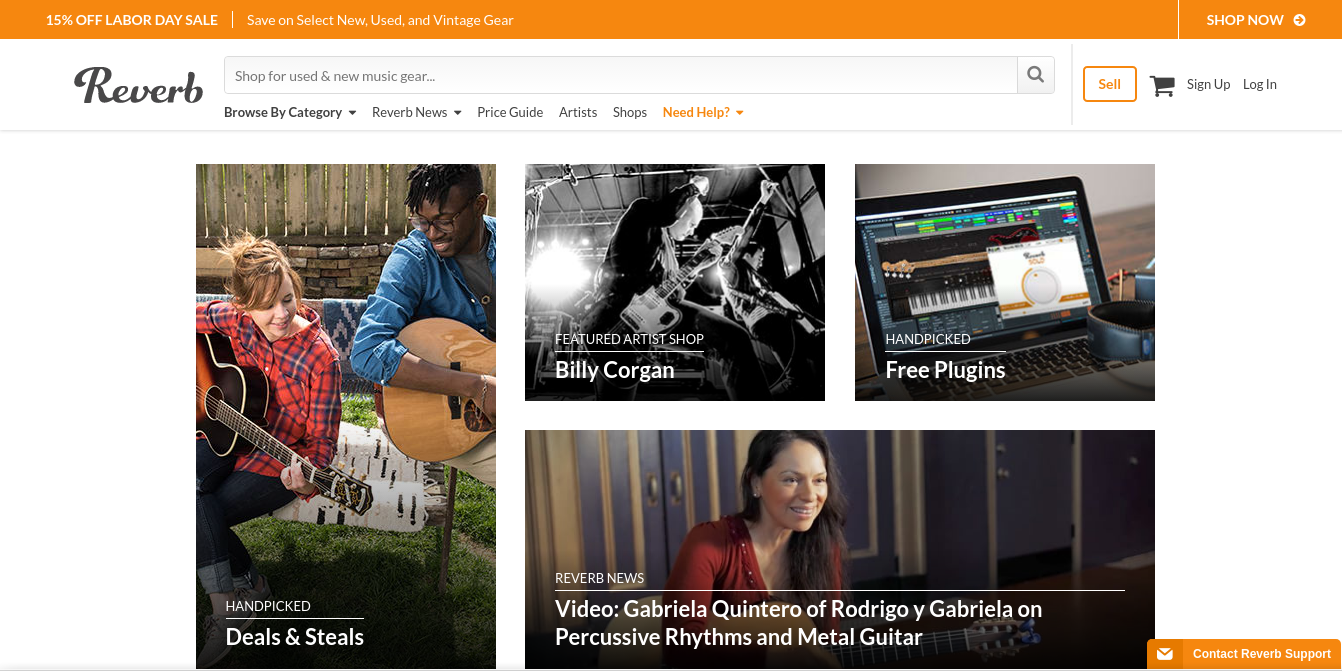Open the Price Guide menu item
Image resolution: width=1342 pixels, height=671 pixels.
(510, 112)
